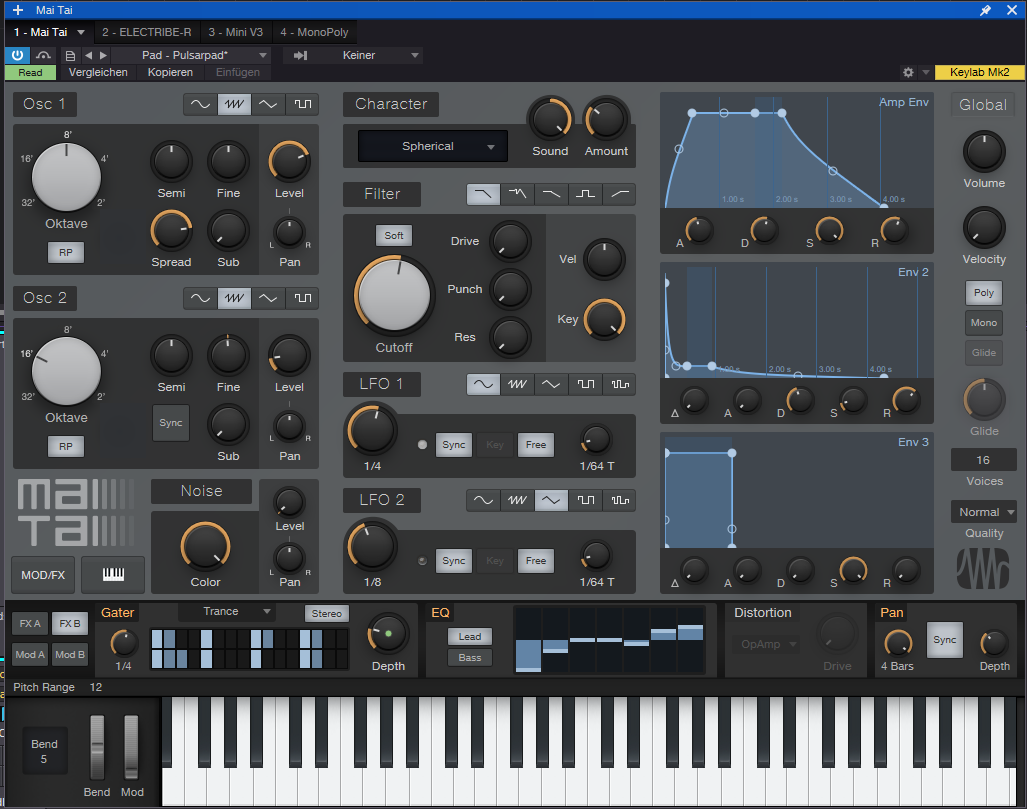Screen dimensions: 1027x809
Task: Select square waveform for LFO 1
Action: (586, 385)
